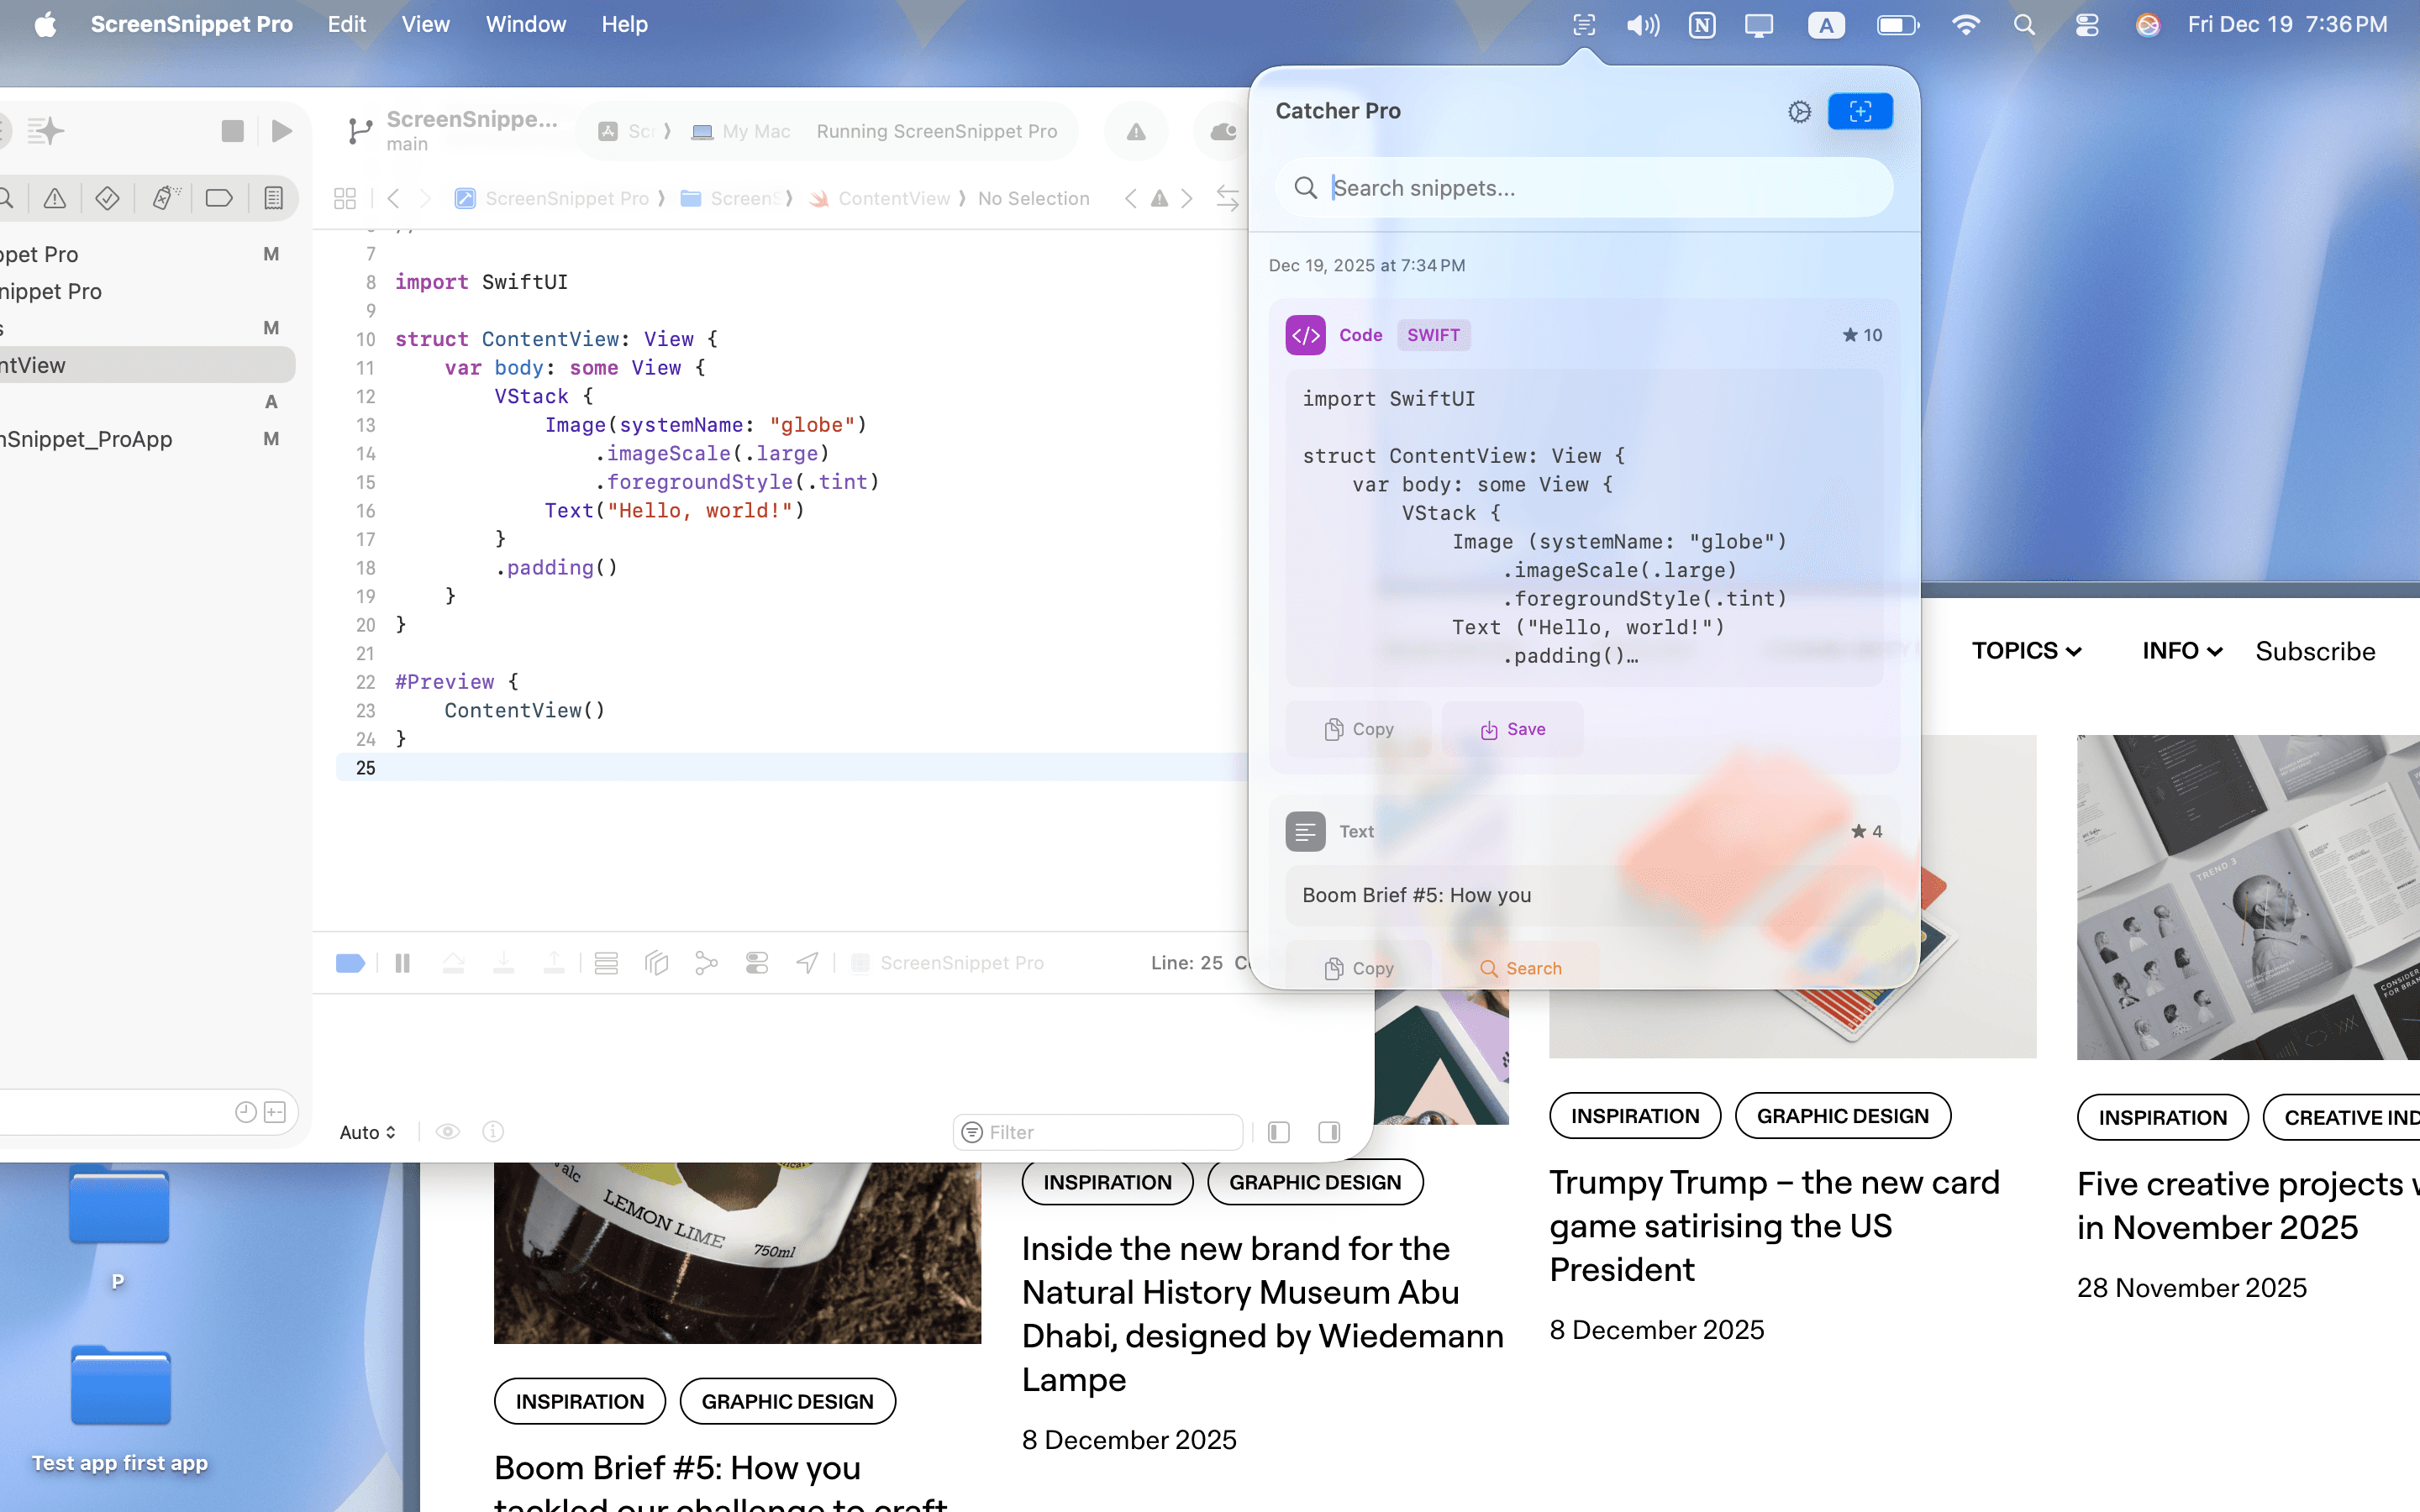This screenshot has height=1512, width=2420.
Task: Open Catcher Pro settings gear
Action: 1800,111
